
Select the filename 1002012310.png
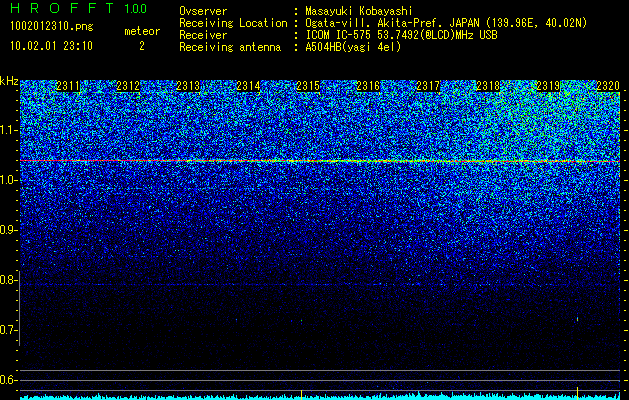[52, 27]
